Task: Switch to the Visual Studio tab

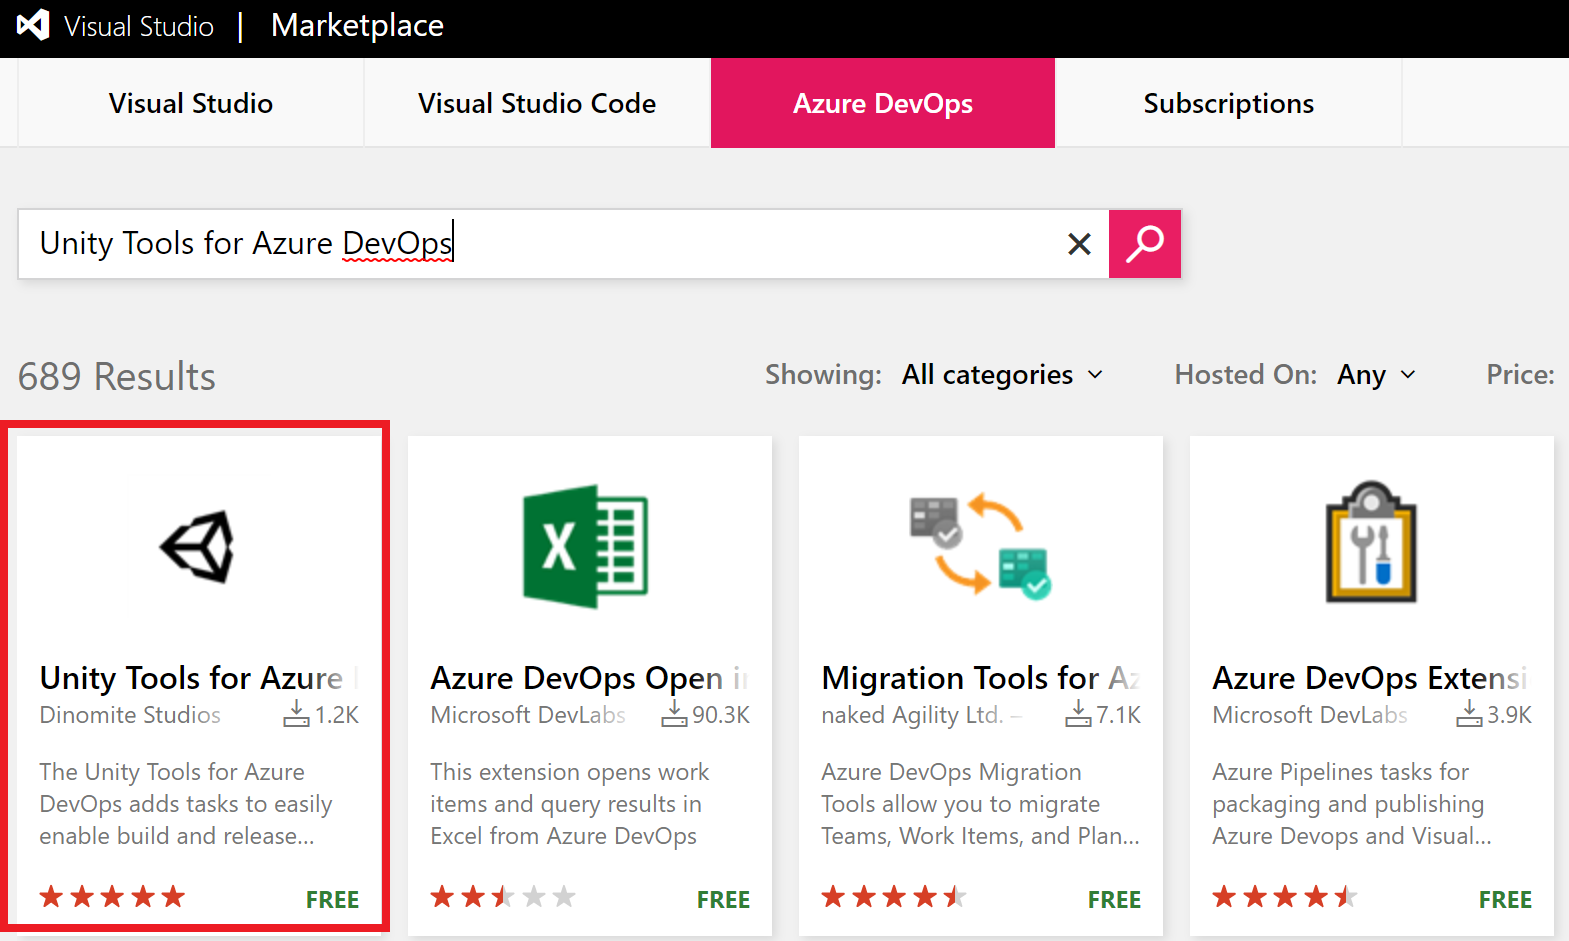Action: click(x=190, y=103)
